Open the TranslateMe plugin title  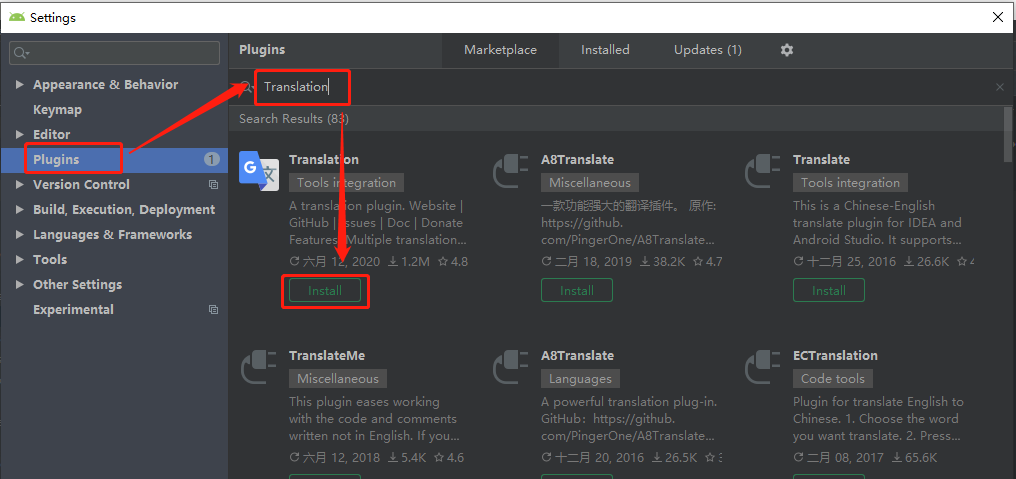coord(327,356)
